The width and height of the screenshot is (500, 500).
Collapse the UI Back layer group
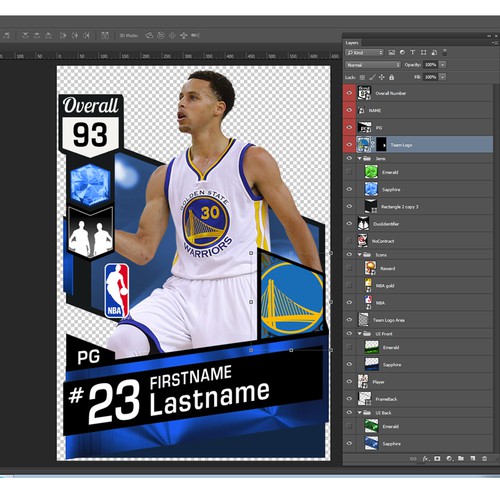coord(360,413)
